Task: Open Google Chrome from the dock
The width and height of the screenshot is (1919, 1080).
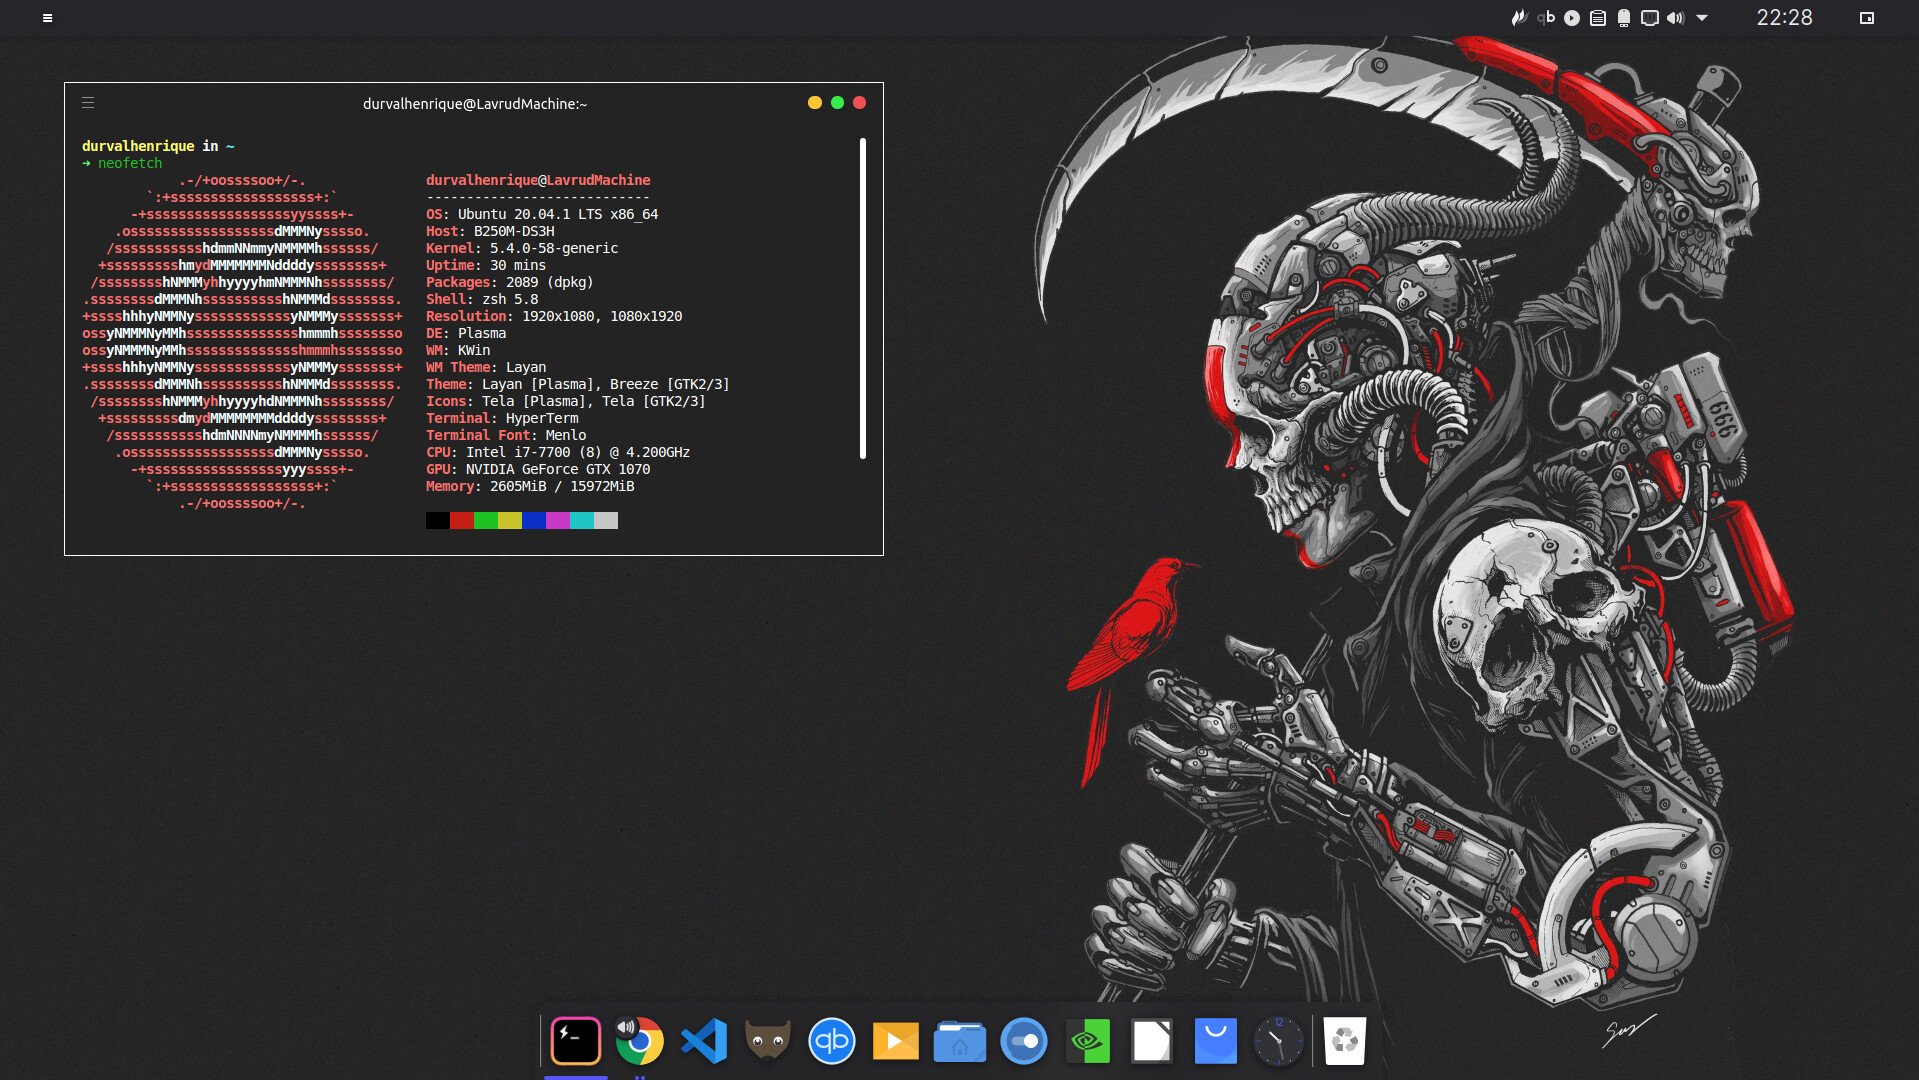Action: pos(641,1044)
